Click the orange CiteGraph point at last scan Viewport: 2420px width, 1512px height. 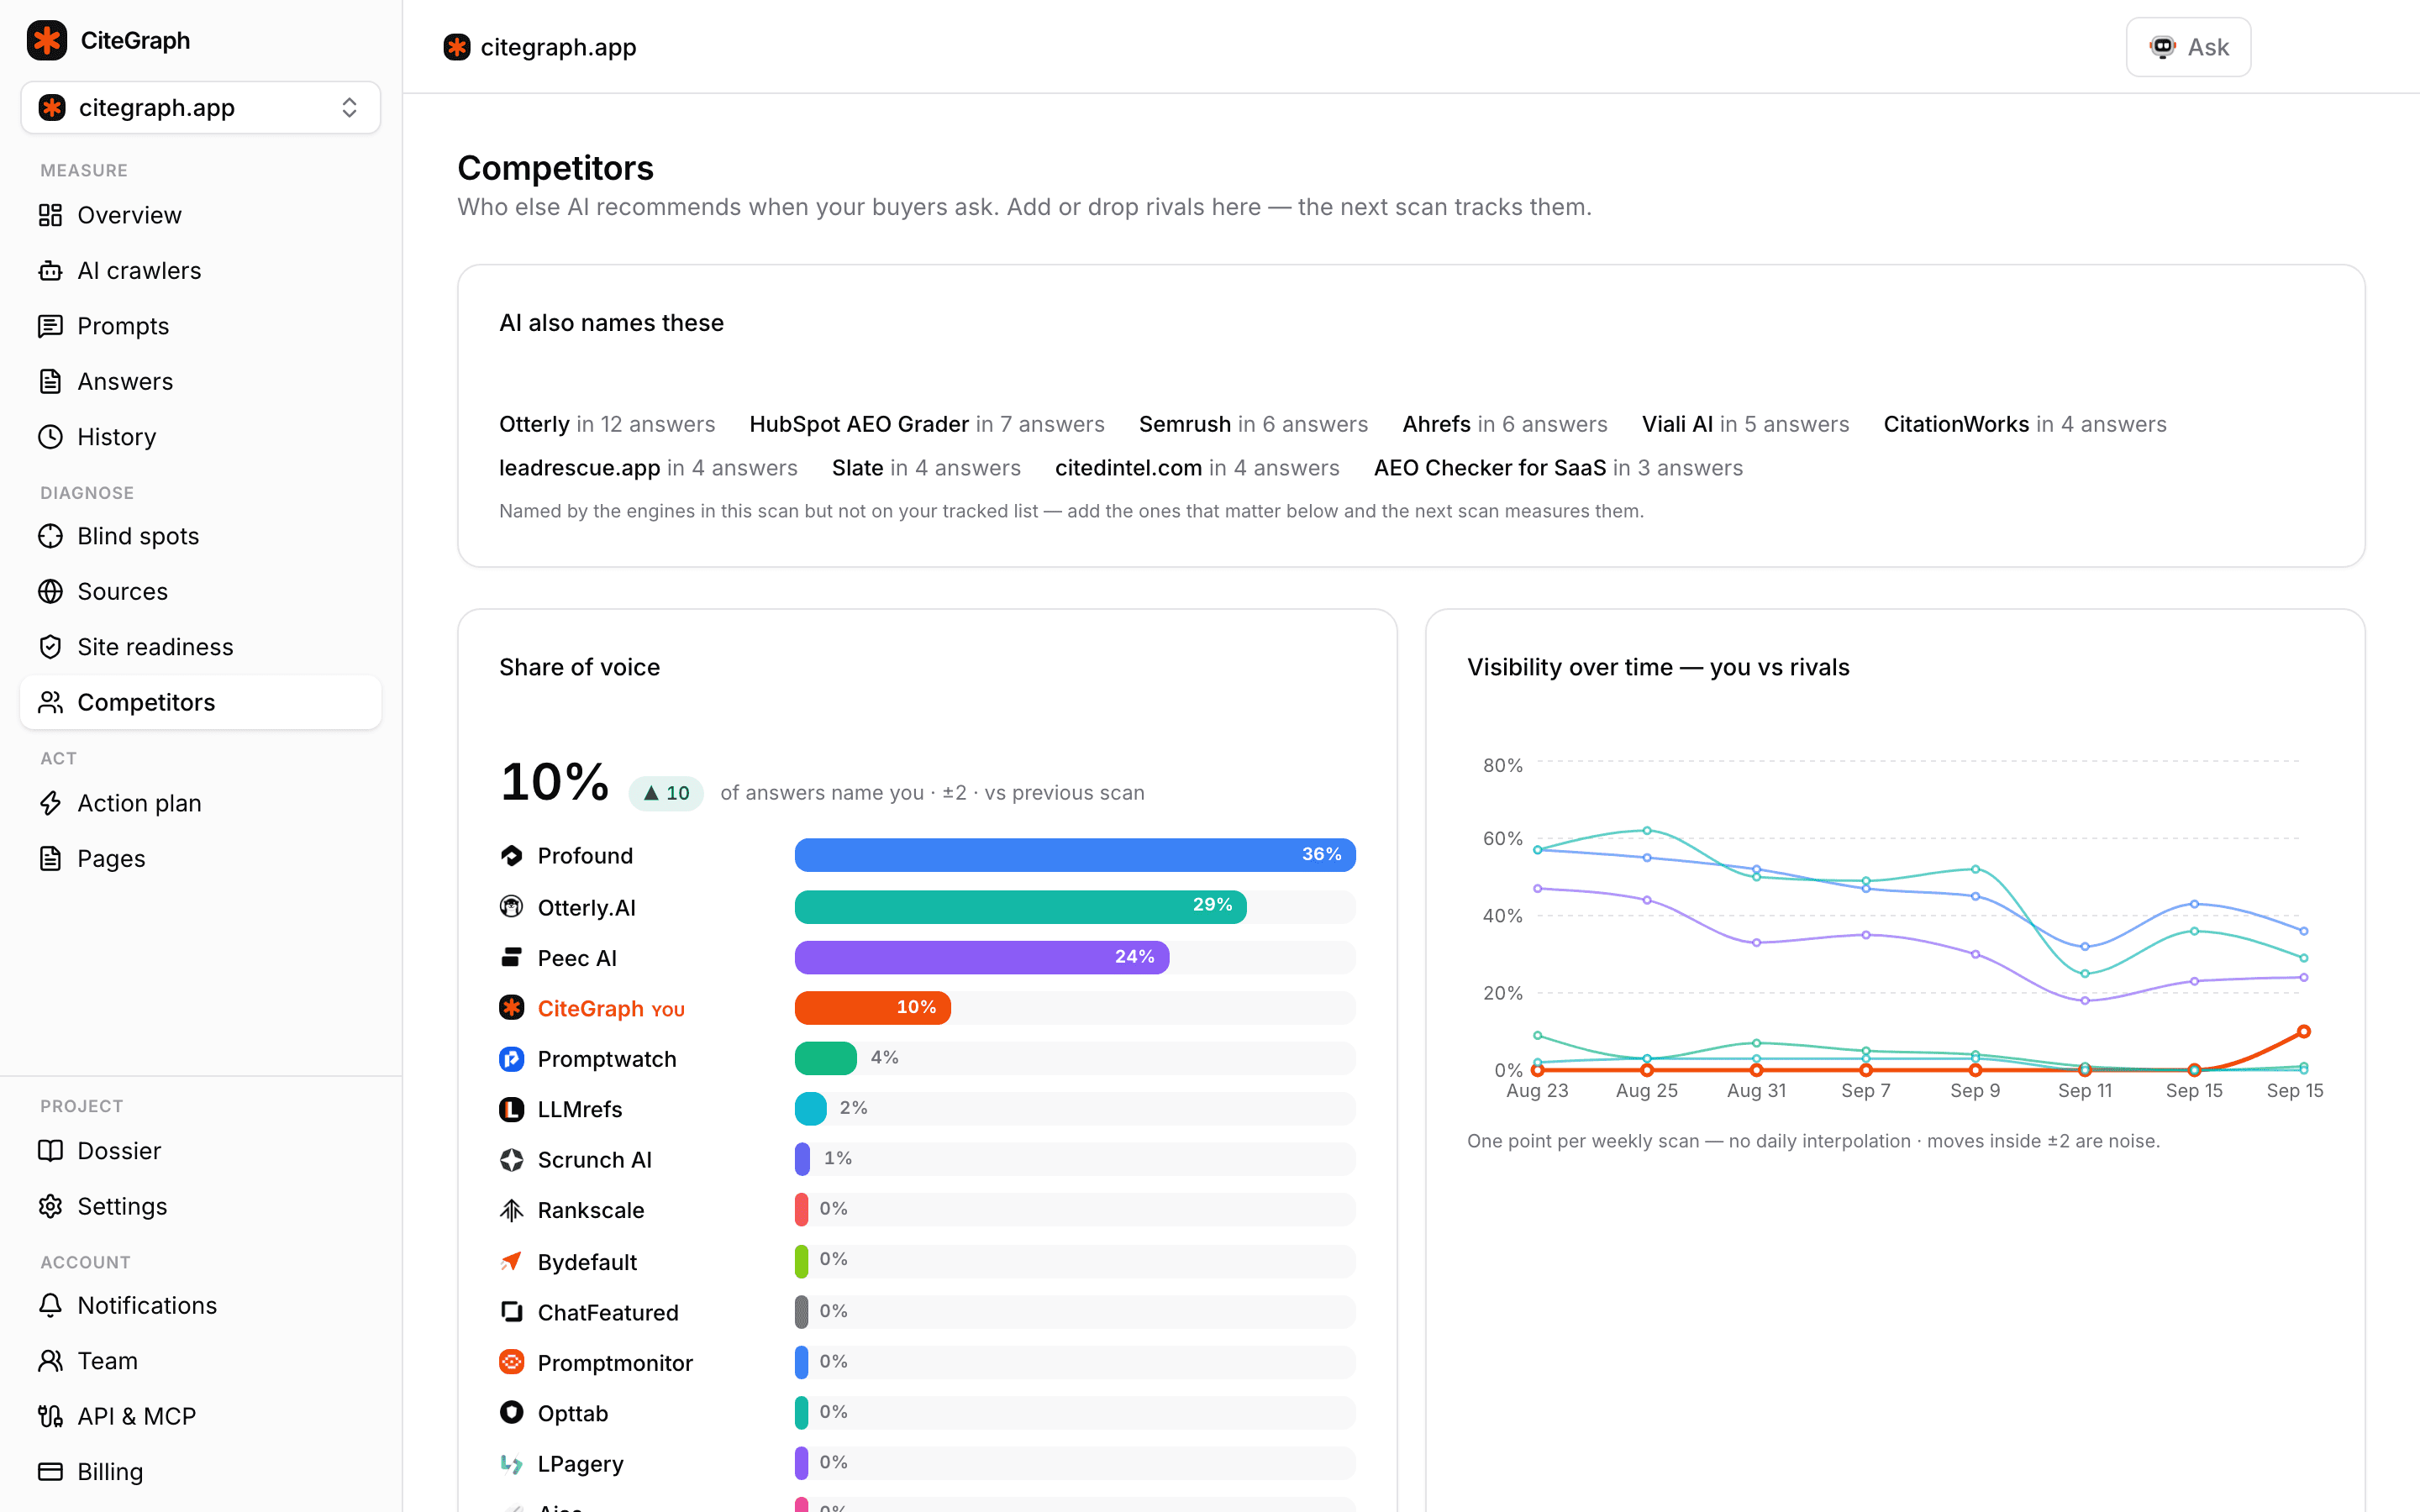coord(2303,1031)
